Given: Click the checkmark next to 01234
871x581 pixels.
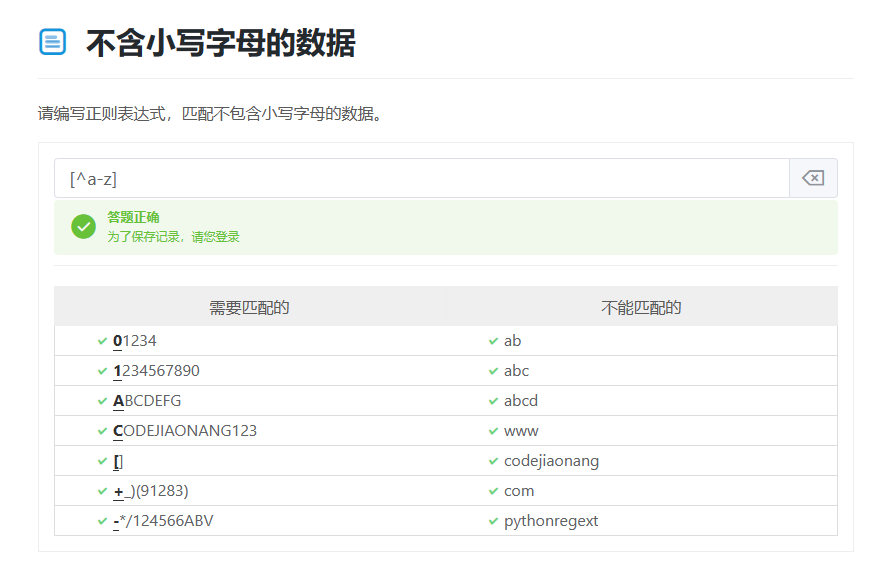Looking at the screenshot, I should pyautogui.click(x=102, y=341).
